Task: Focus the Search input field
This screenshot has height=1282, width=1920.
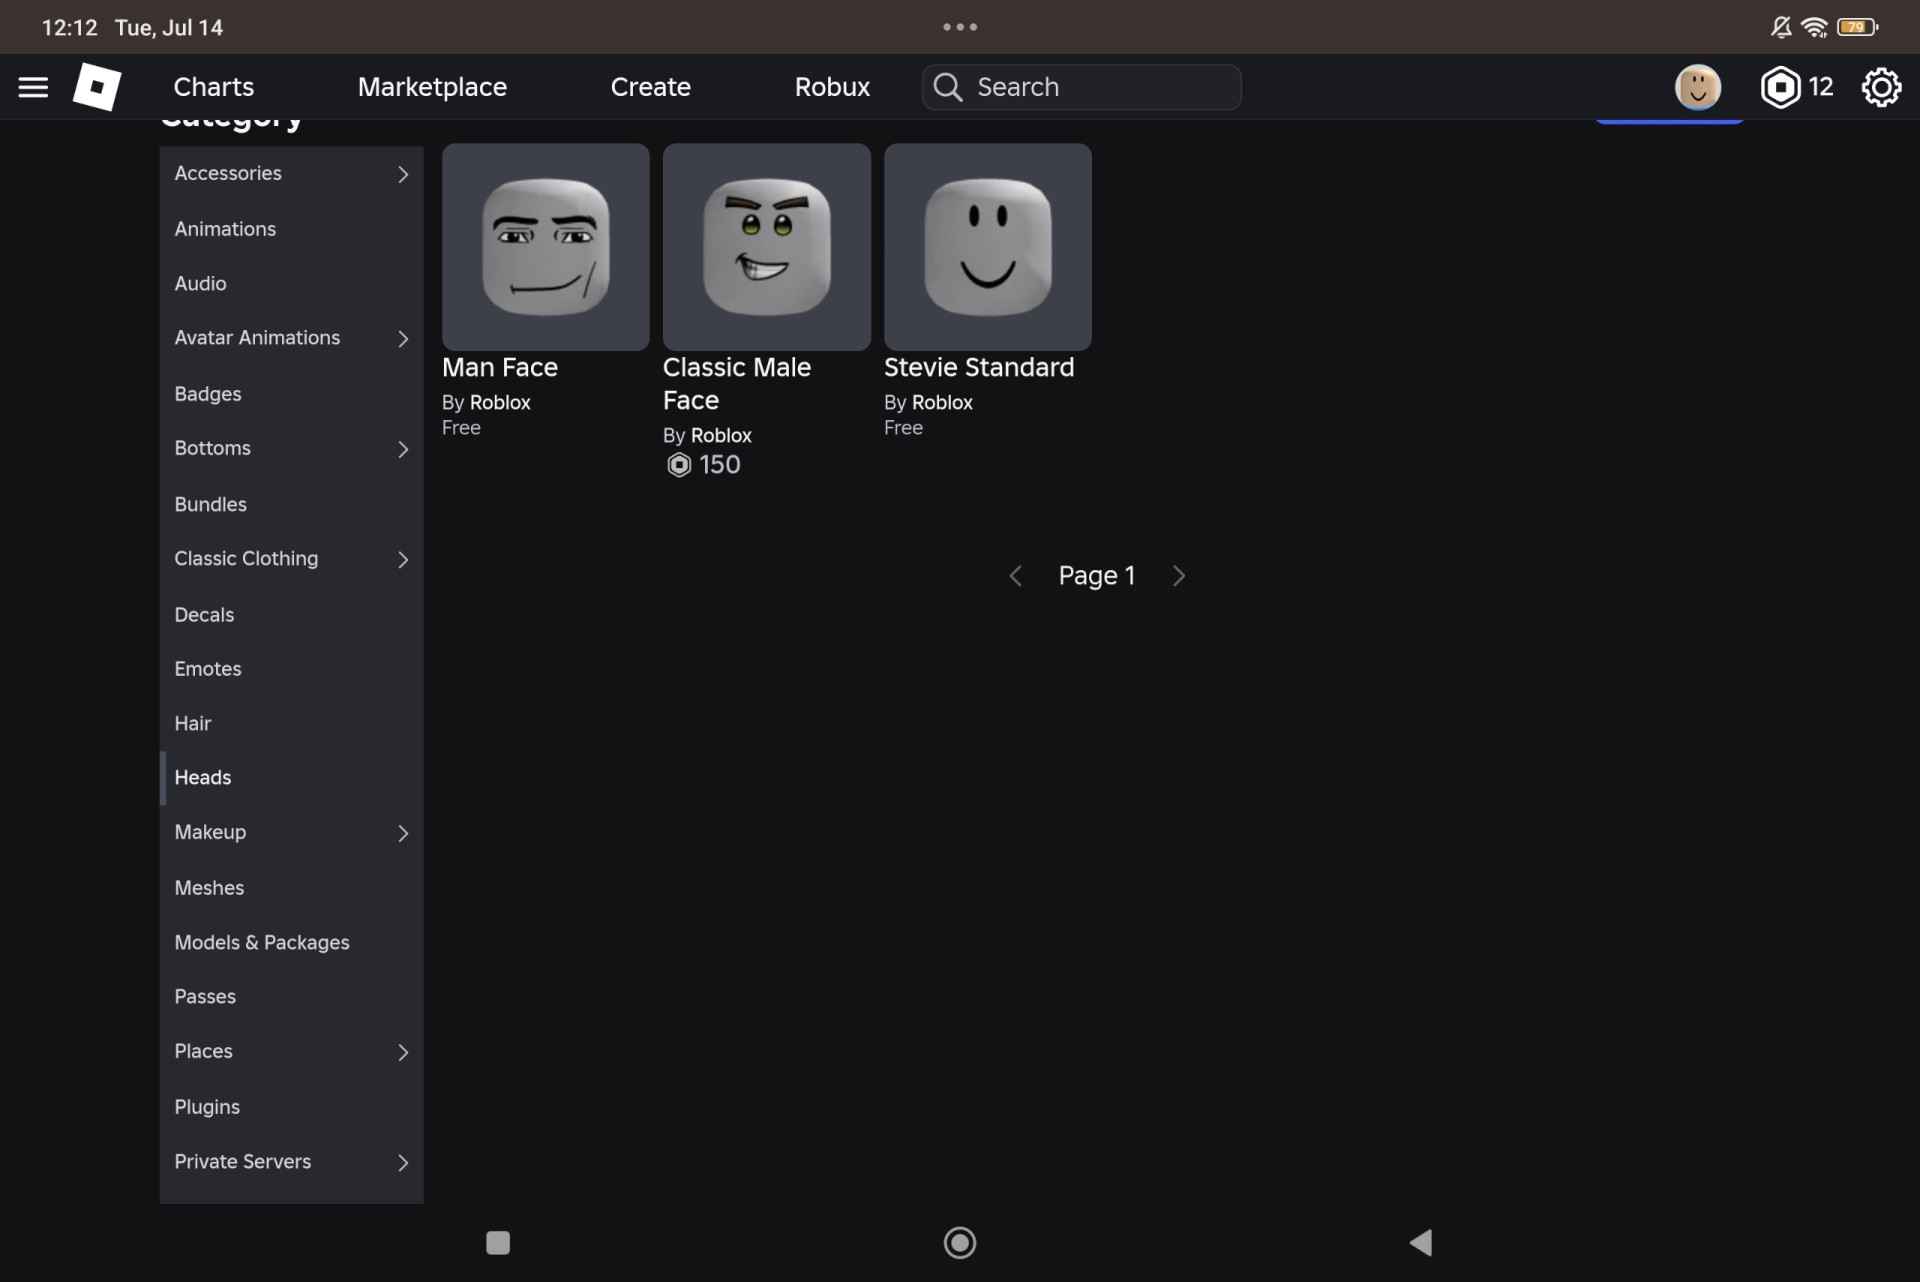Action: click(x=1081, y=87)
